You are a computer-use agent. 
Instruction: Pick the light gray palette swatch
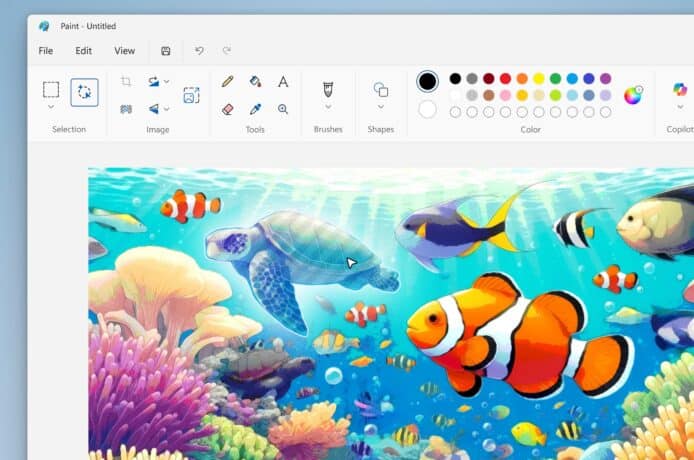(472, 95)
